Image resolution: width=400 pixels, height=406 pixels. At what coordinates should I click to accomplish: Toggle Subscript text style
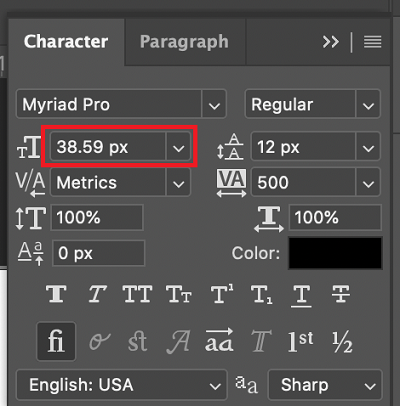point(262,295)
